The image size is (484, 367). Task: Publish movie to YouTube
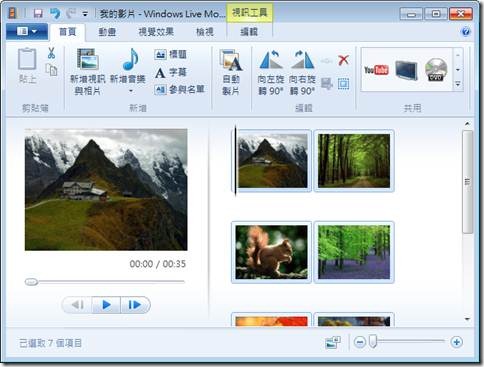(376, 70)
